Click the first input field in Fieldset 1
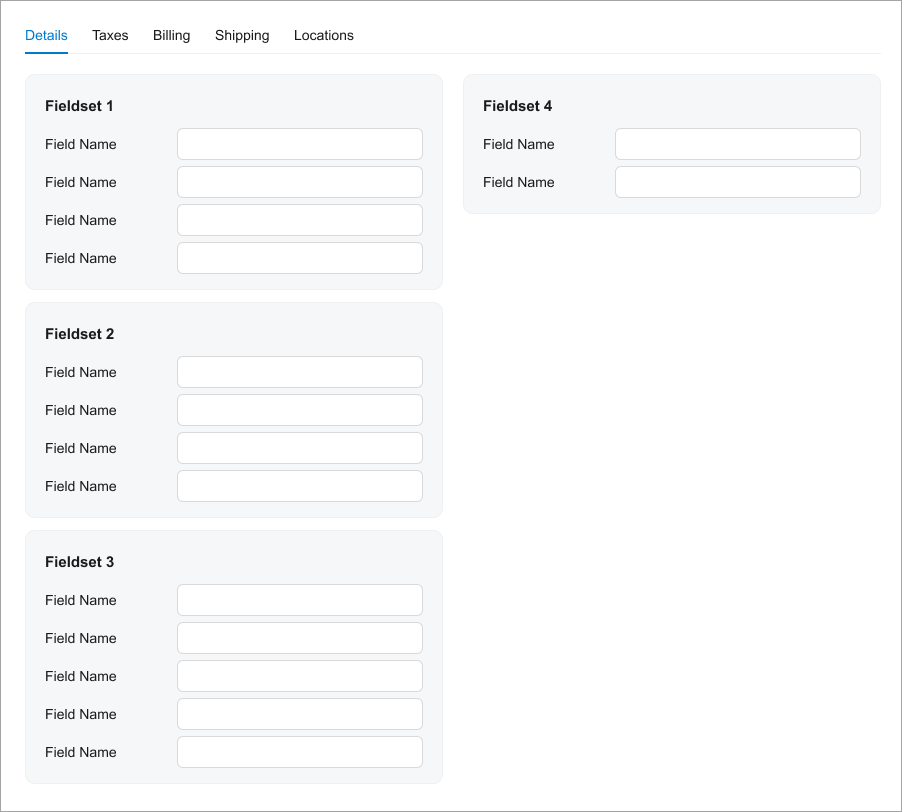The width and height of the screenshot is (902, 812). click(299, 144)
